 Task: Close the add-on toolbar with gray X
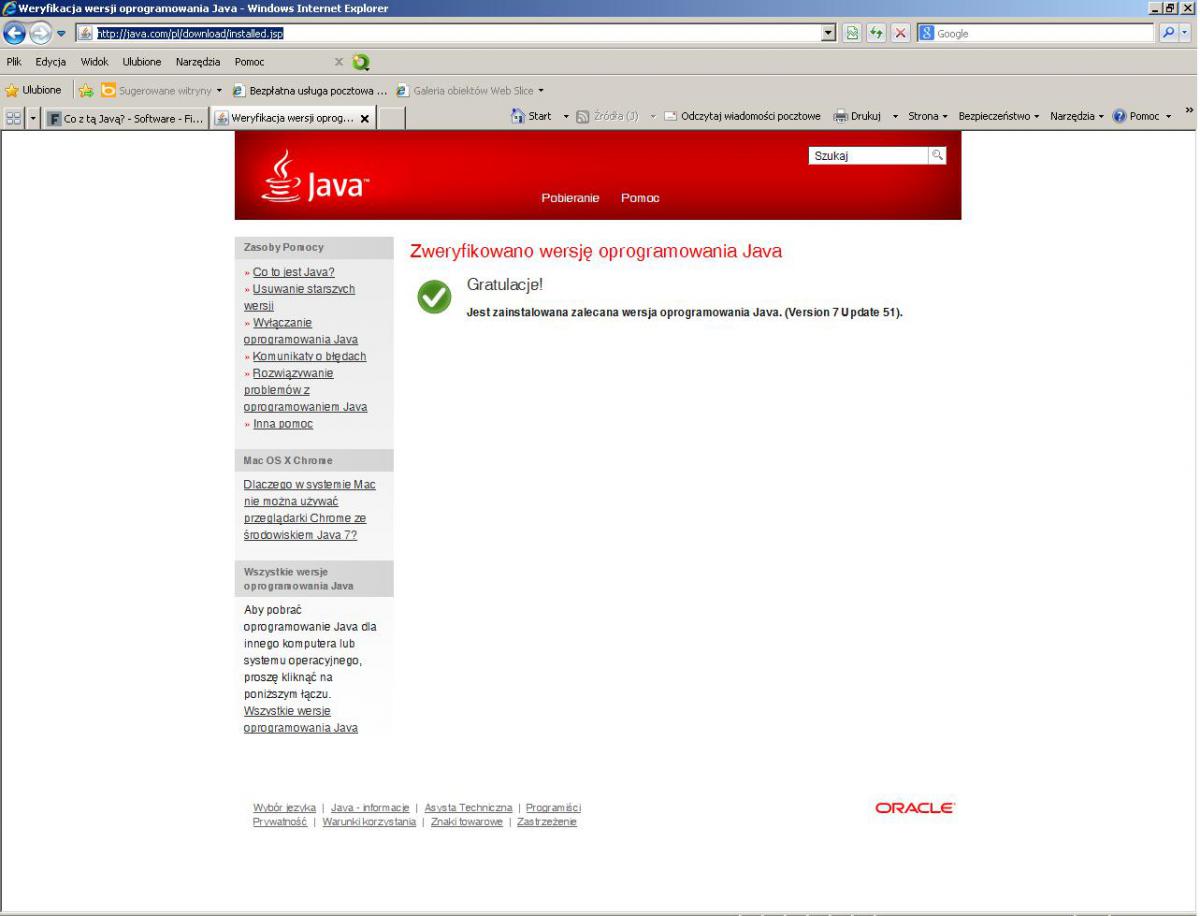click(x=340, y=62)
